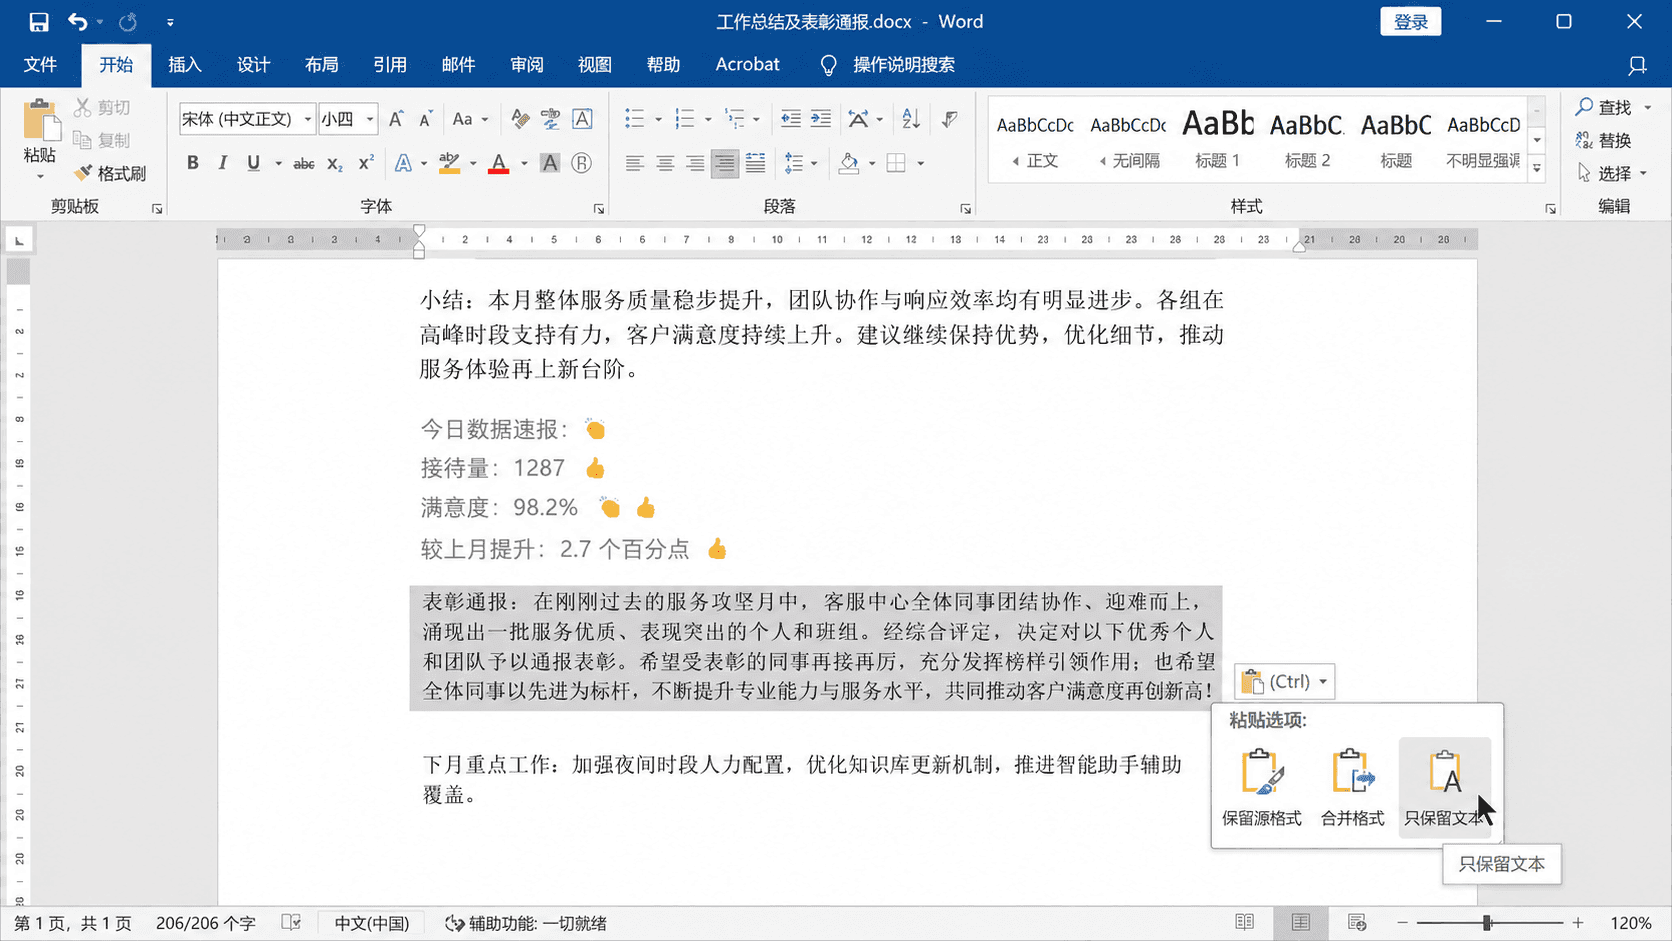
Task: Show or hide paragraph marks
Action: click(950, 119)
